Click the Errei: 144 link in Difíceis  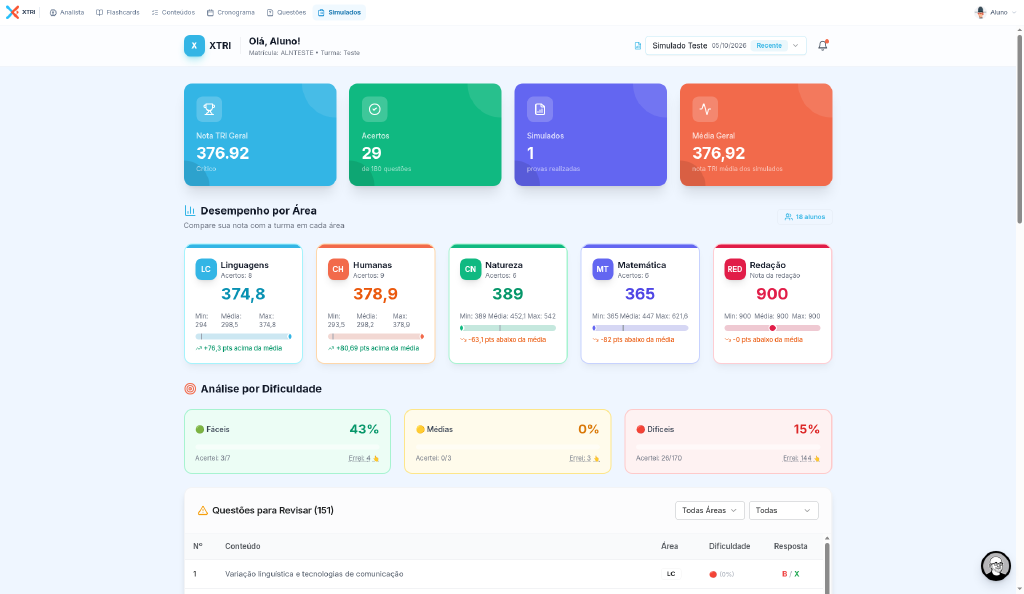click(x=801, y=458)
